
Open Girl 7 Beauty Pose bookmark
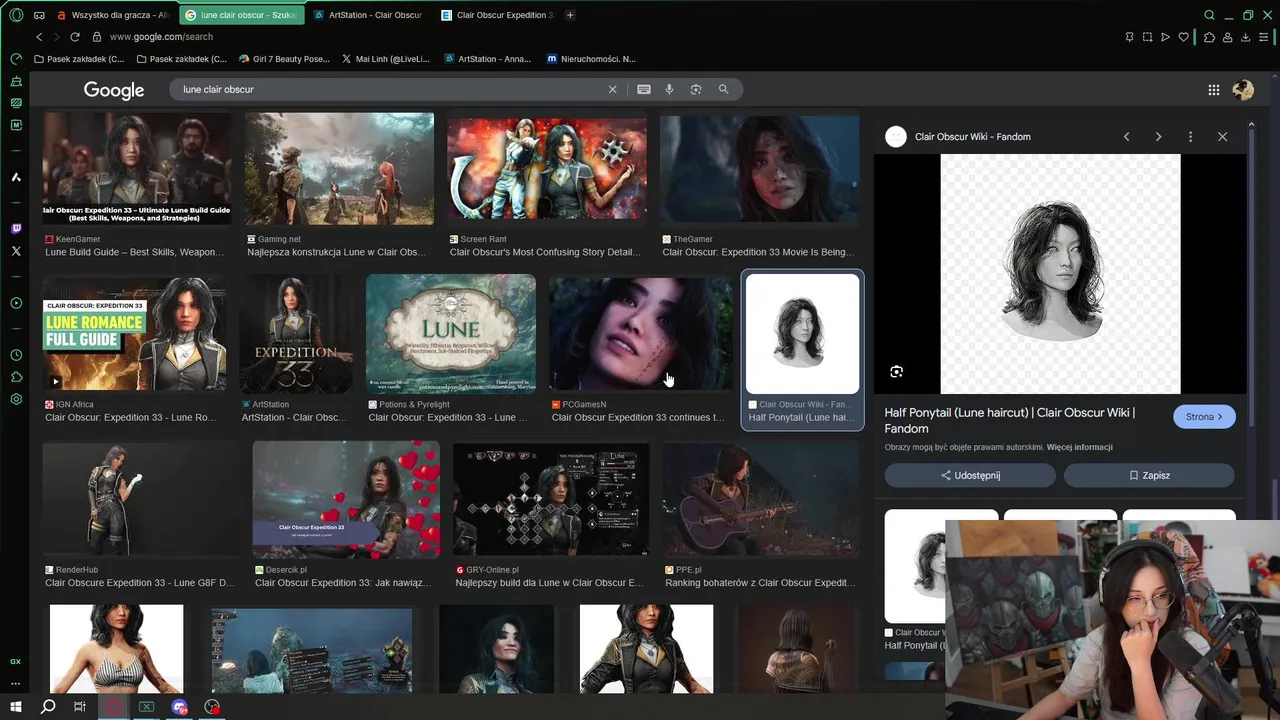pos(284,59)
